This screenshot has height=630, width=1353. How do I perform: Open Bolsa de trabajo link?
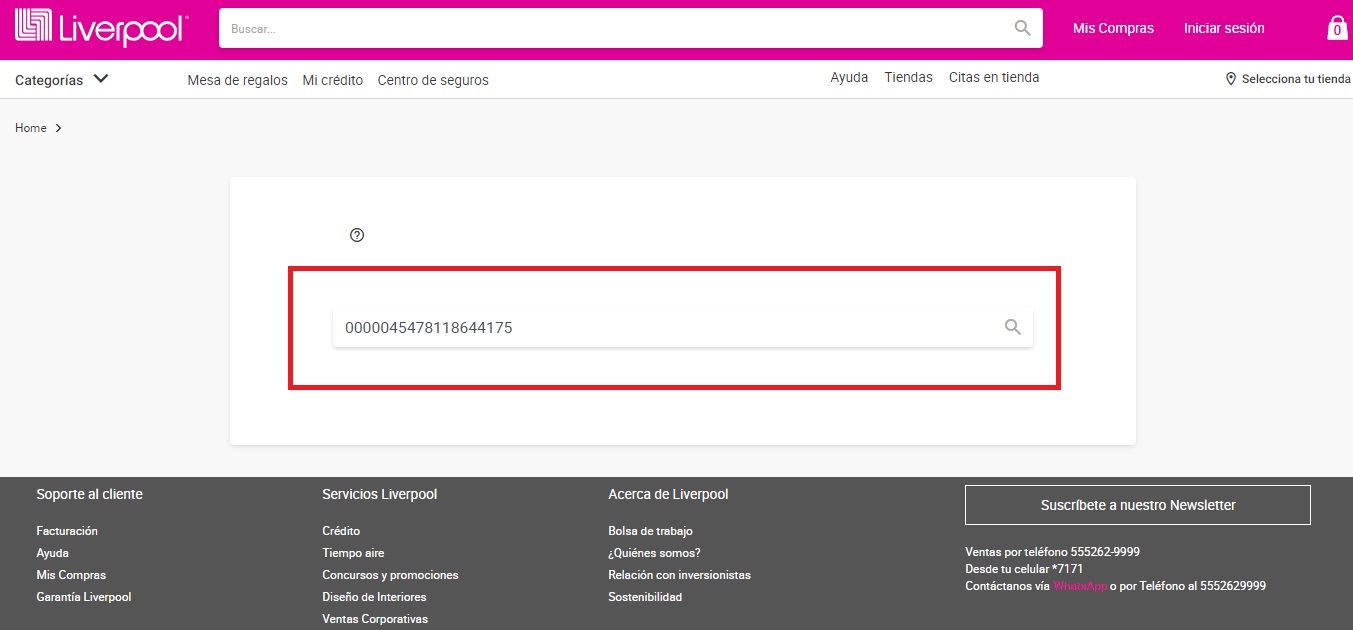(x=650, y=531)
